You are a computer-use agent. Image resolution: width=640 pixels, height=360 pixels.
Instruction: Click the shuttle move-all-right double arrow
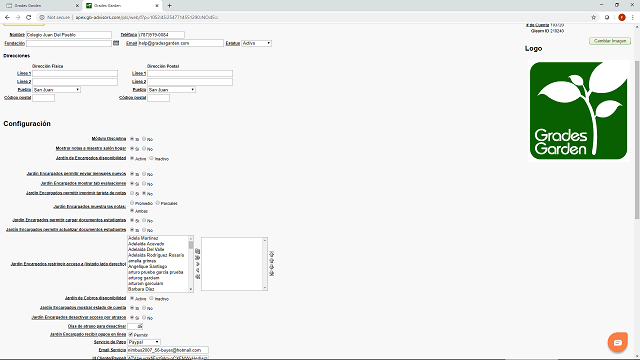click(x=198, y=258)
